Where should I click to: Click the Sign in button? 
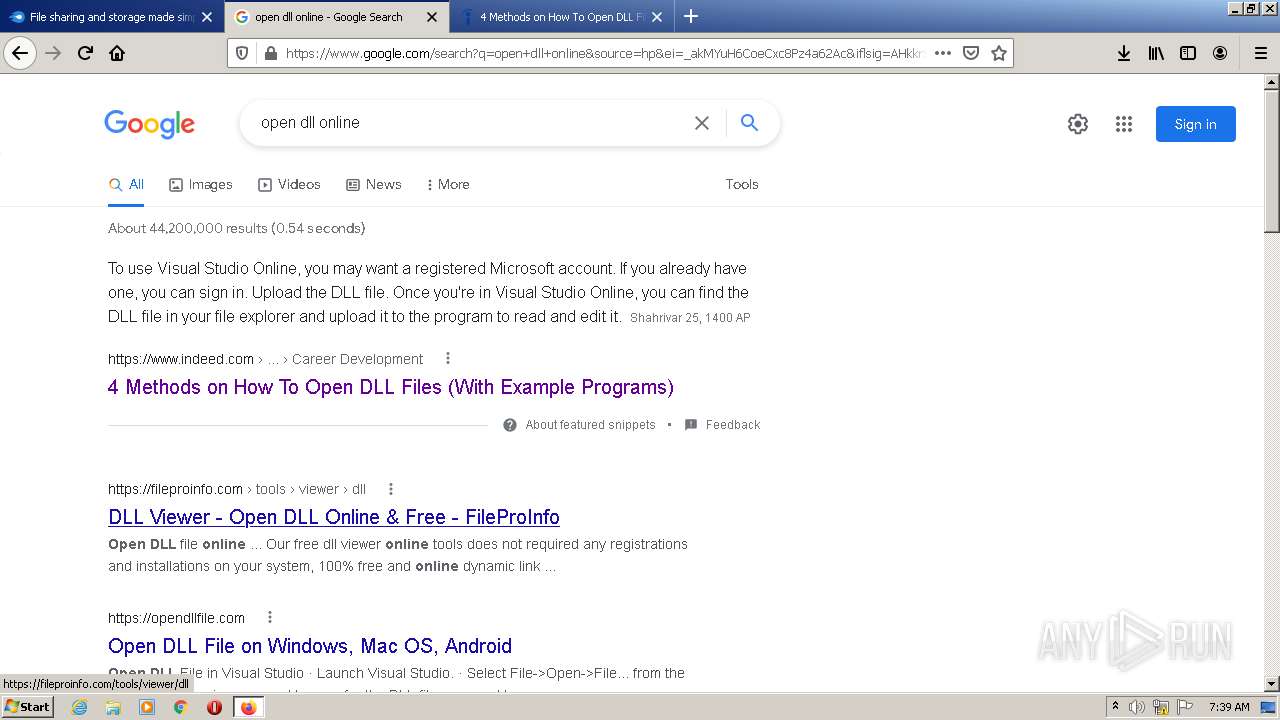[1195, 124]
